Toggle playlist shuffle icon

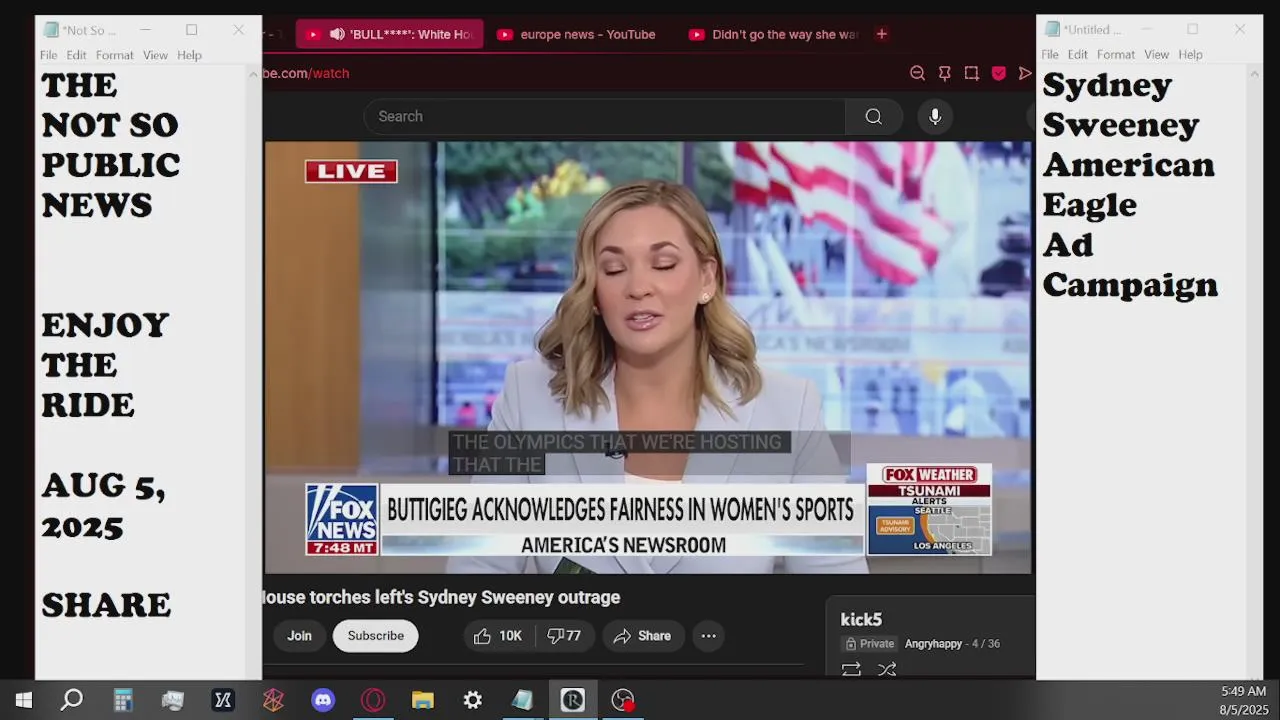point(887,670)
